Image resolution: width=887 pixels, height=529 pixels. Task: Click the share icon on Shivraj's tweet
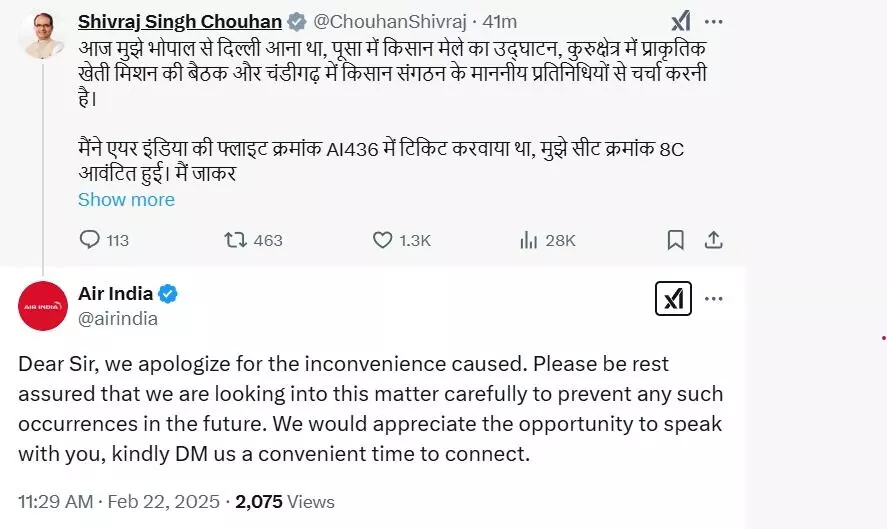[x=713, y=240]
